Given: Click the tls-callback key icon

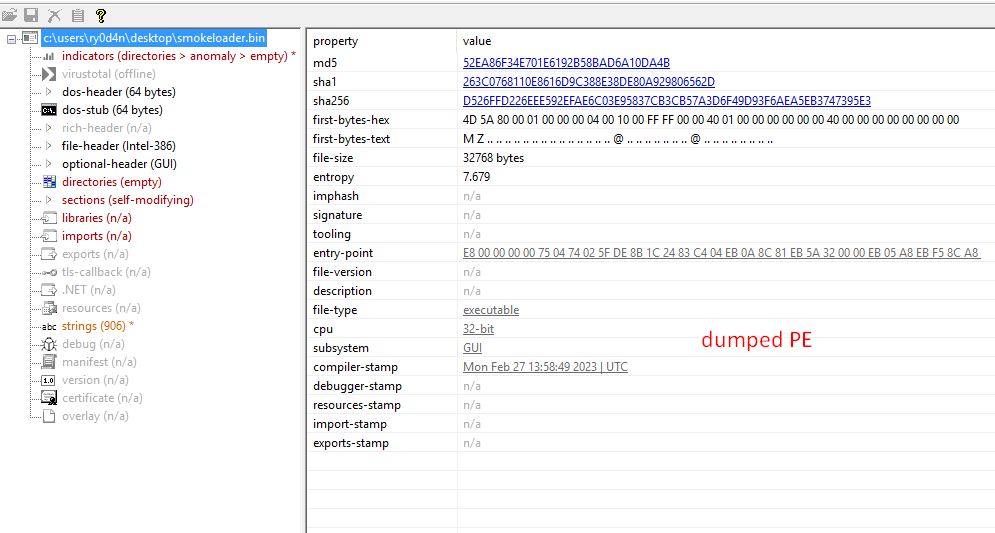Looking at the screenshot, I should [x=49, y=272].
